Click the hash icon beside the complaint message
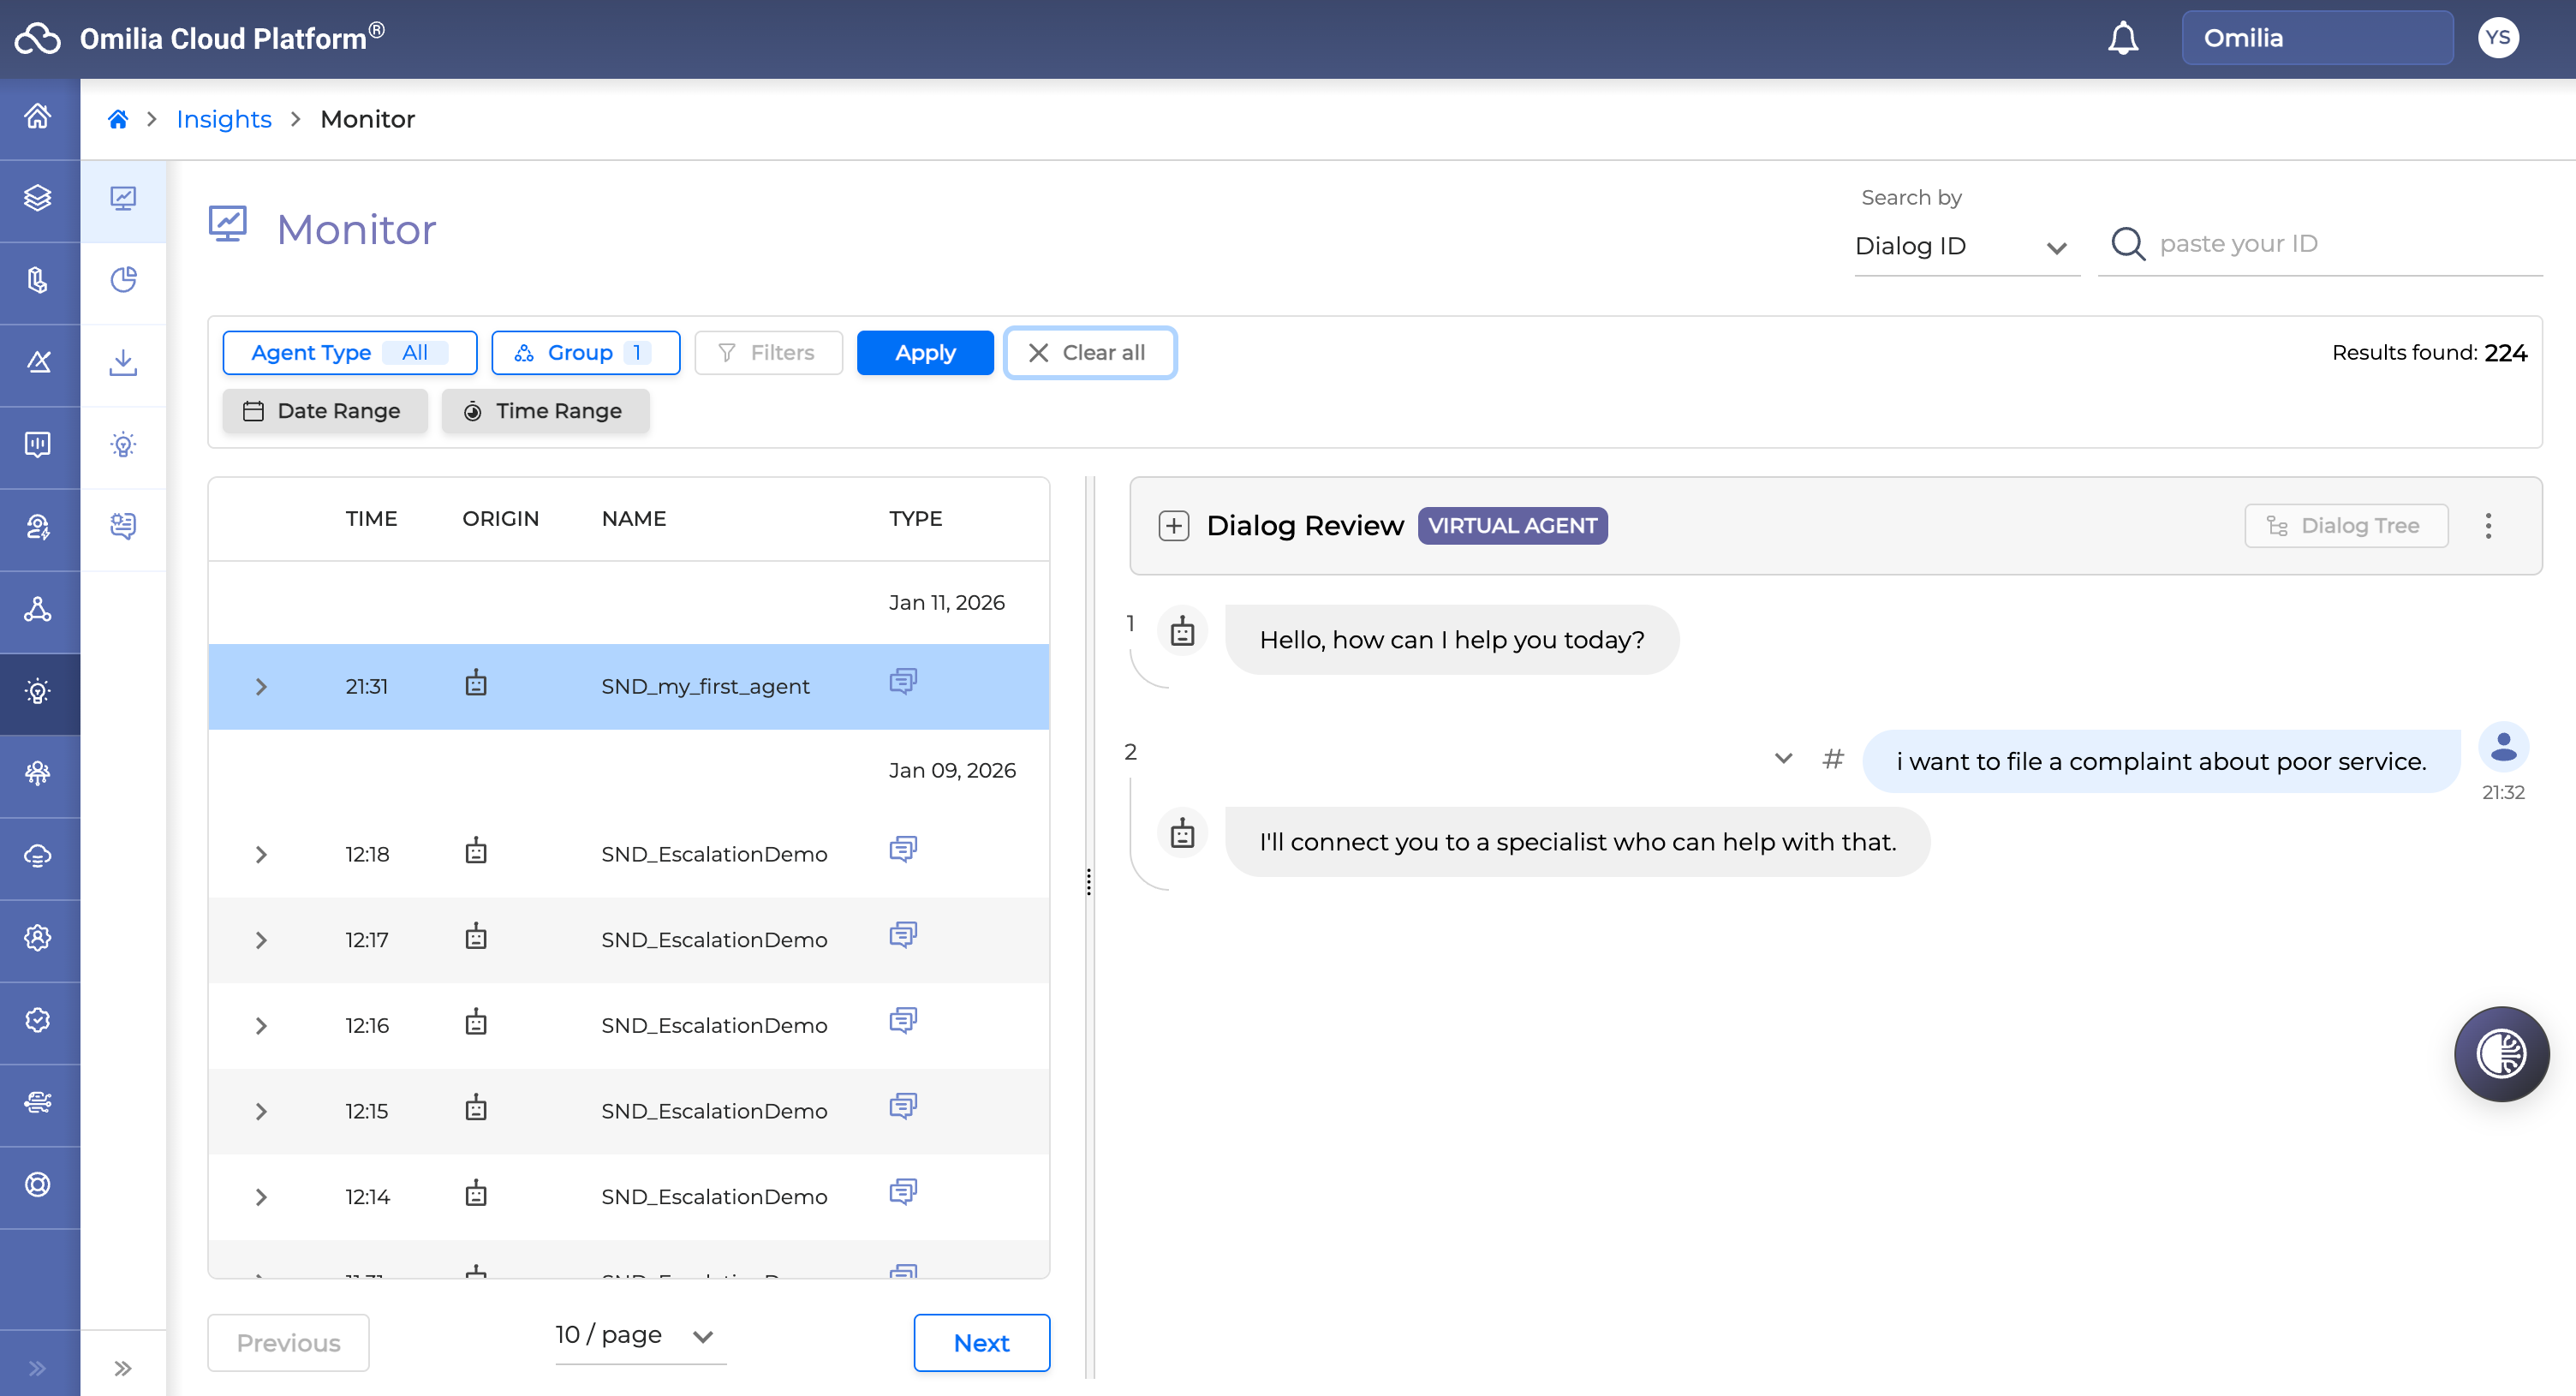This screenshot has height=1396, width=2576. [1832, 759]
